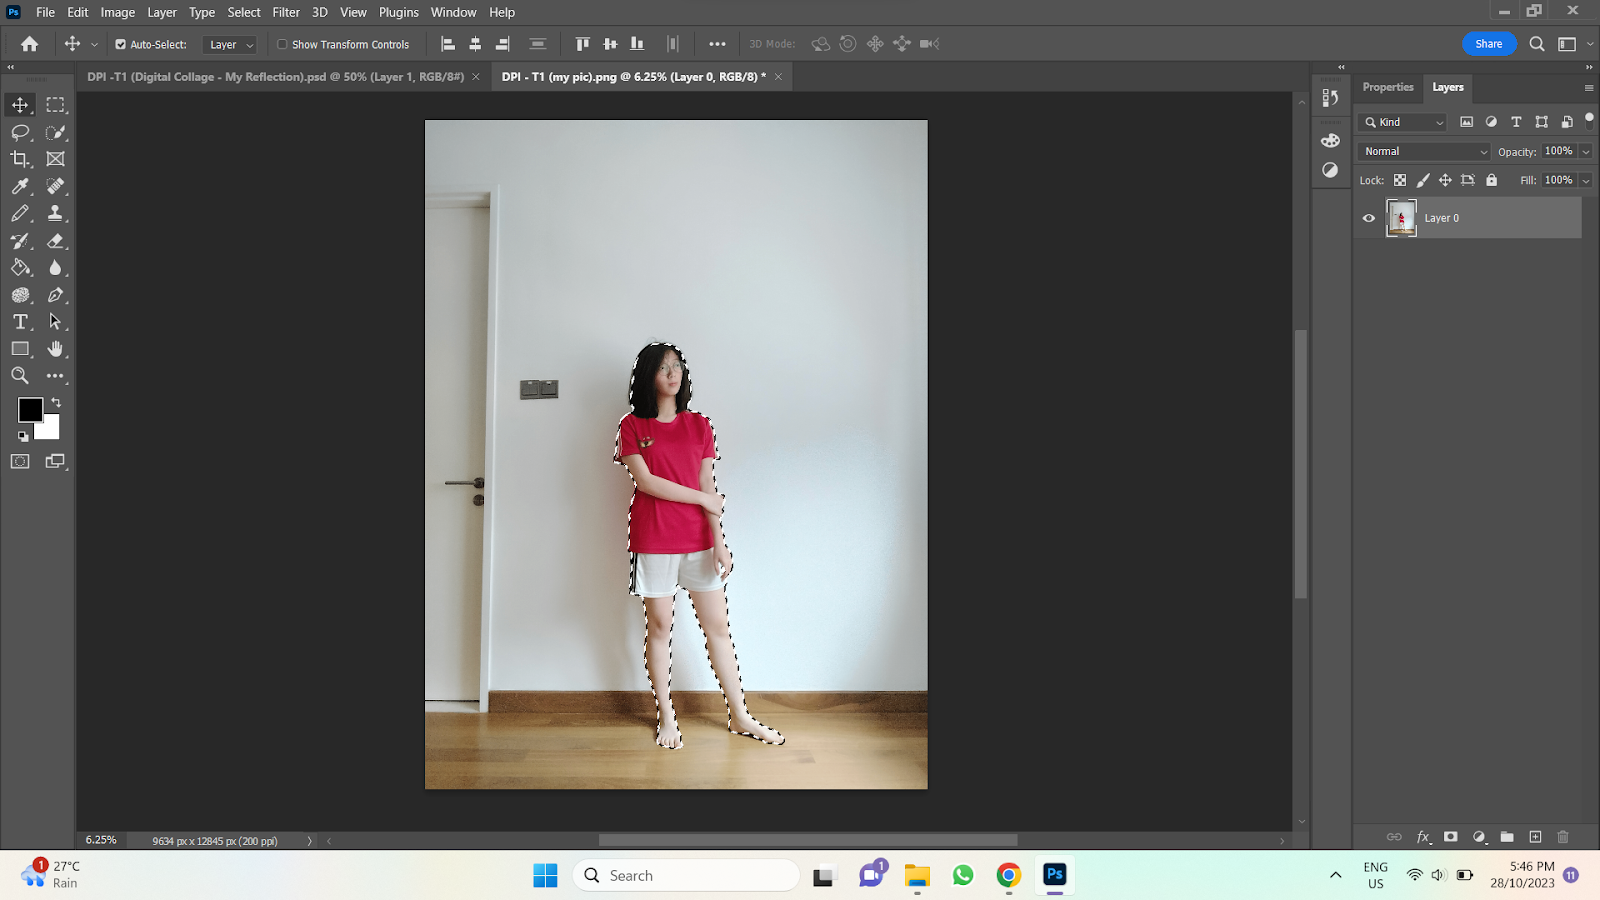This screenshot has width=1600, height=900.
Task: Open Photoshop search
Action: (1537, 44)
